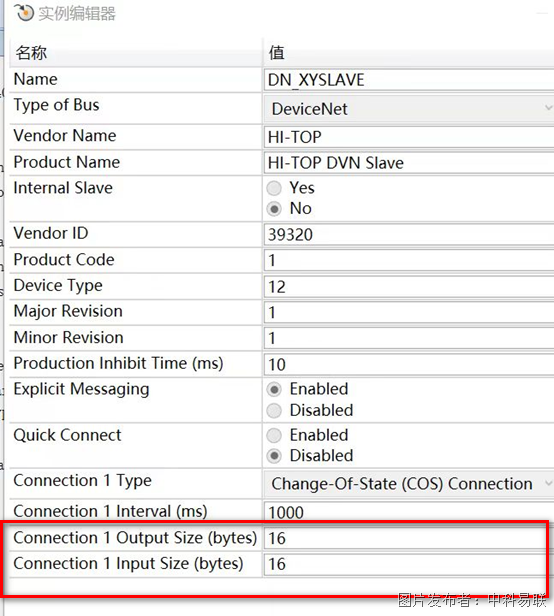The height and width of the screenshot is (616, 554).
Task: Select Disabled for Quick Connect
Action: tap(274, 456)
